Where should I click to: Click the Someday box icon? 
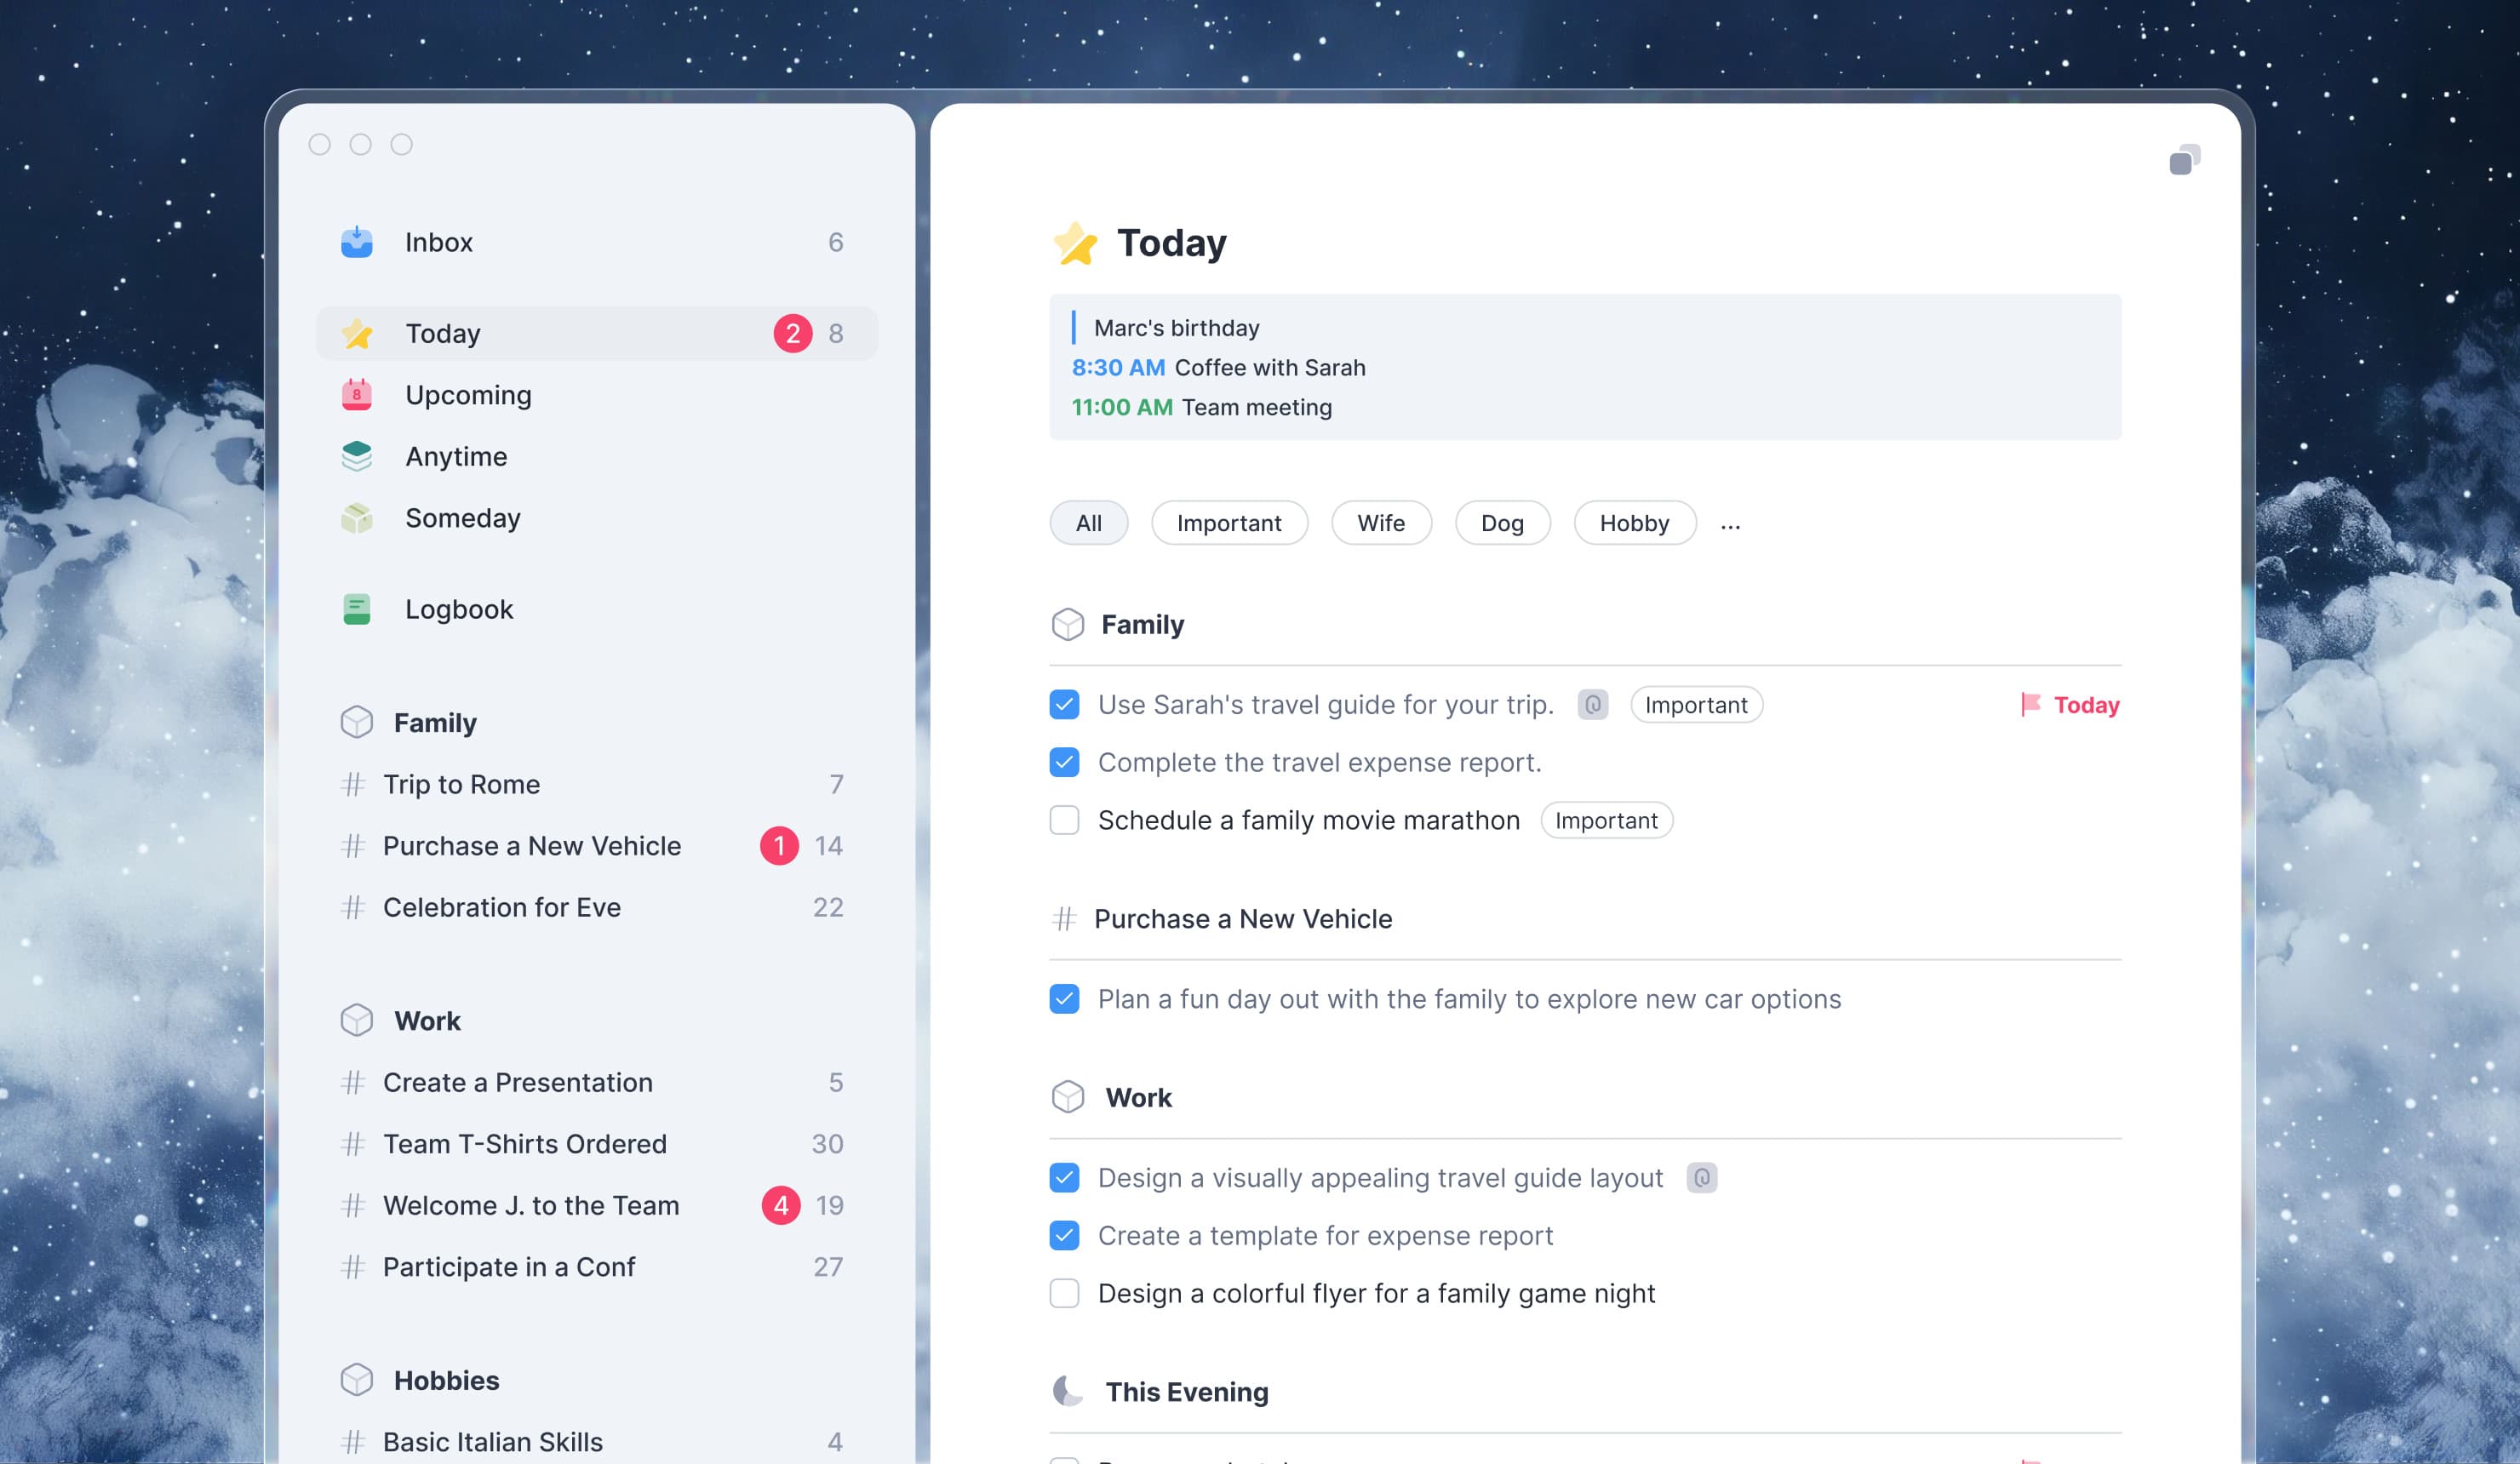coord(356,518)
